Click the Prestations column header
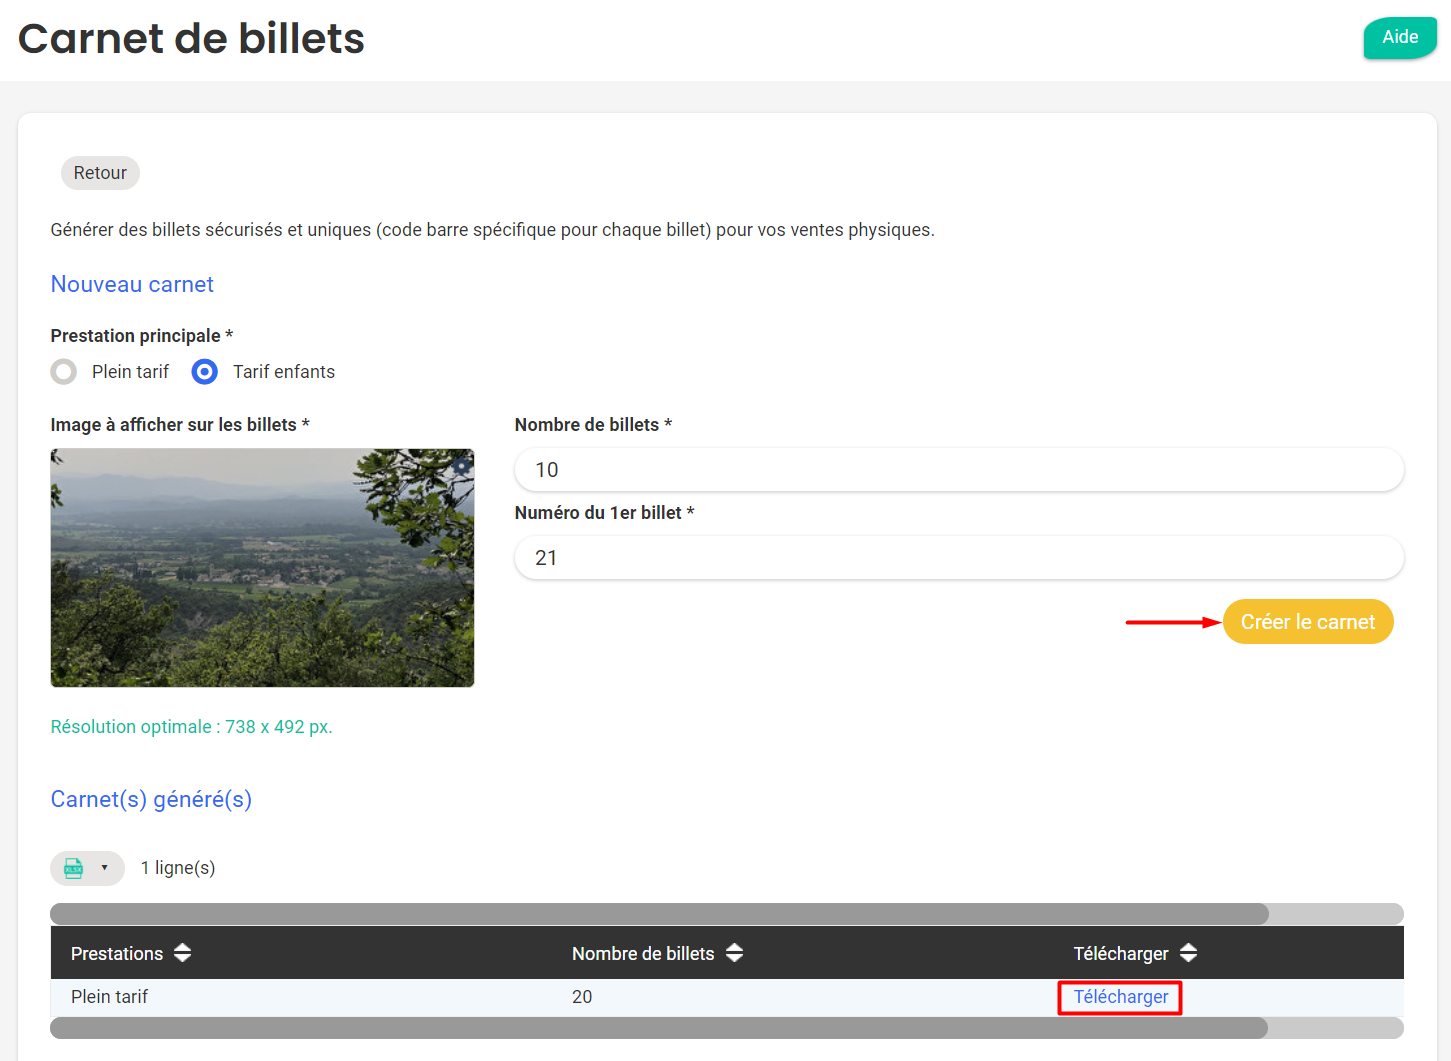The height and width of the screenshot is (1061, 1451). pyautogui.click(x=117, y=954)
